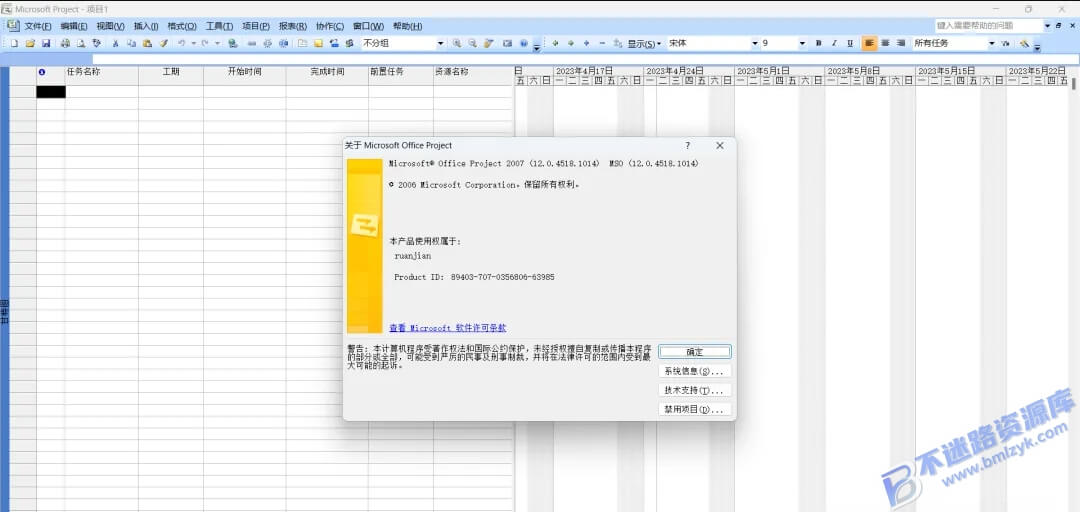This screenshot has width=1080, height=512.
Task: Zoom in on the Gantt timescale
Action: click(x=457, y=43)
